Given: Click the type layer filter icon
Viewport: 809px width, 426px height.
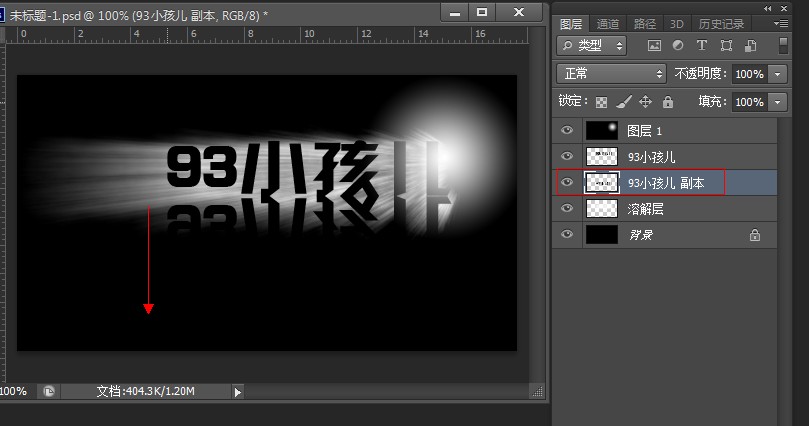Looking at the screenshot, I should (x=701, y=46).
